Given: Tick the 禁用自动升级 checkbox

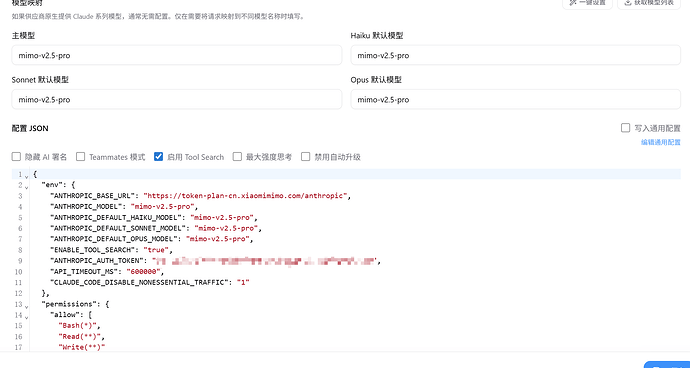Looking at the screenshot, I should 305,157.
